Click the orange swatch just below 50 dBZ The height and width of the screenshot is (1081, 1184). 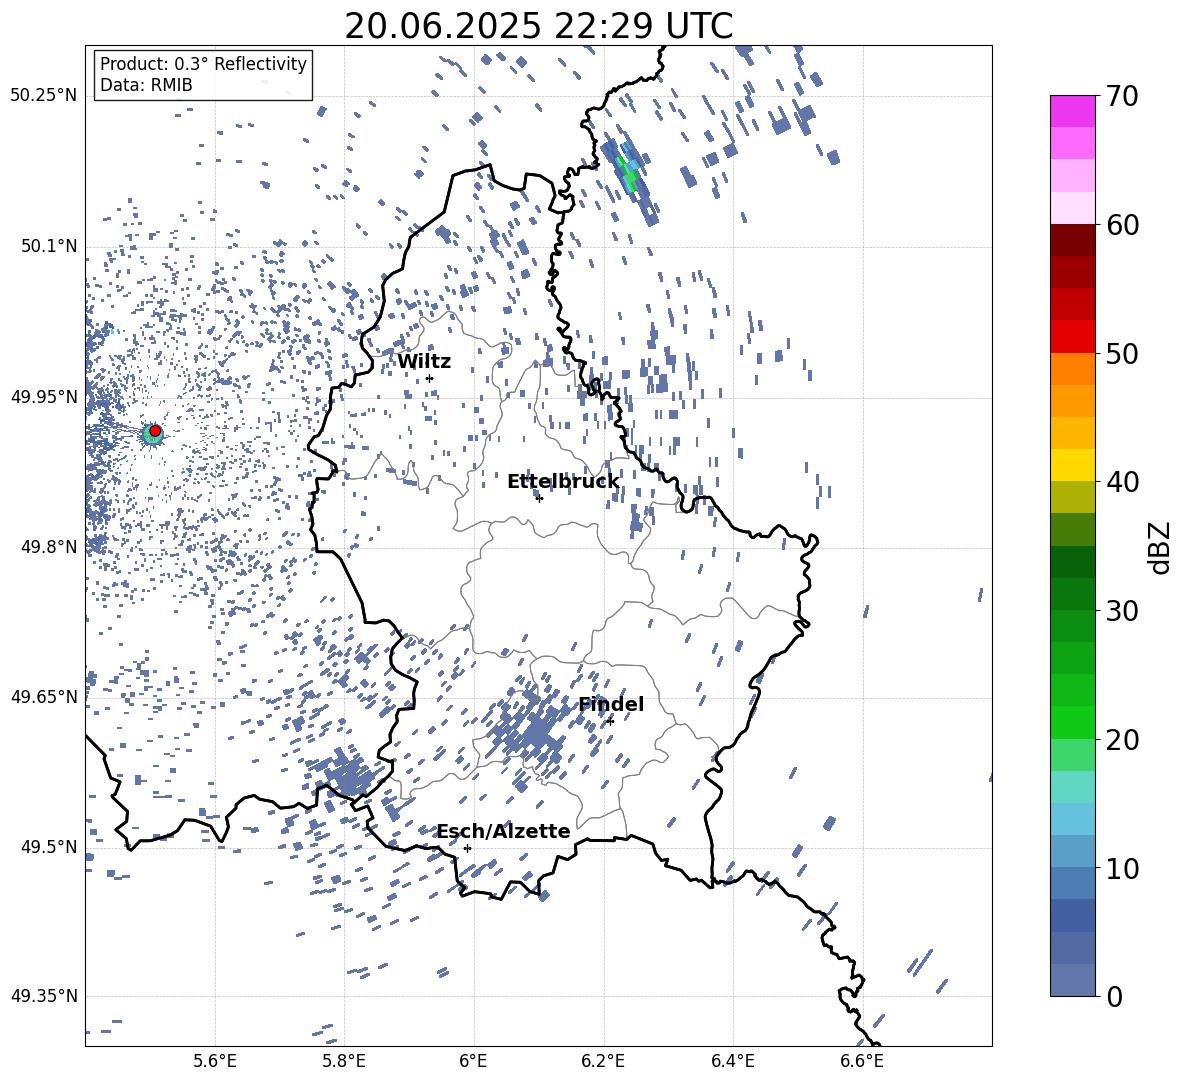point(1072,368)
